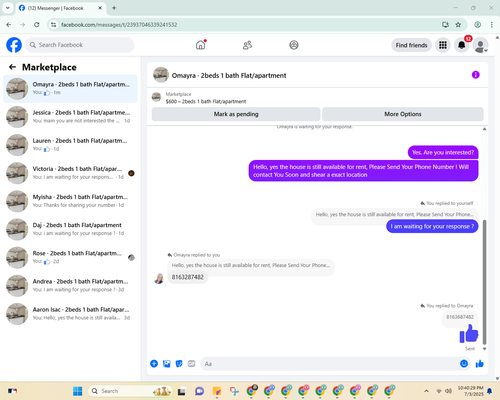Open site information icon in address bar

[53, 25]
